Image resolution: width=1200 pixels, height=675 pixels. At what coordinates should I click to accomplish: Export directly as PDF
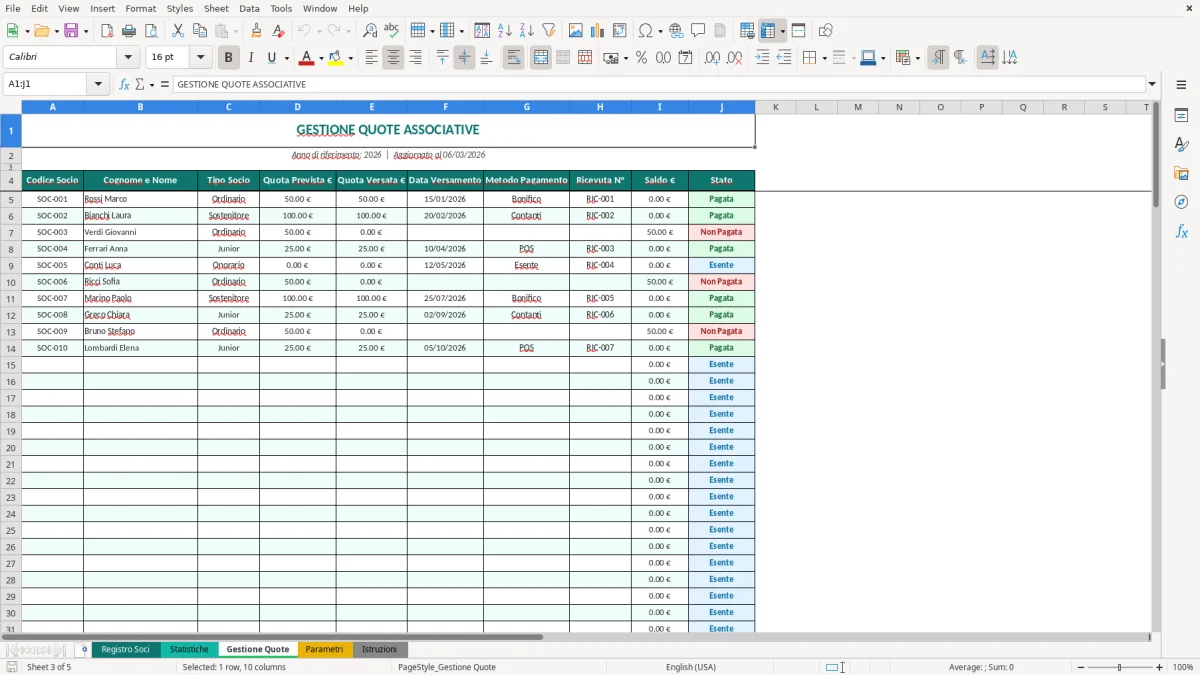coord(107,31)
